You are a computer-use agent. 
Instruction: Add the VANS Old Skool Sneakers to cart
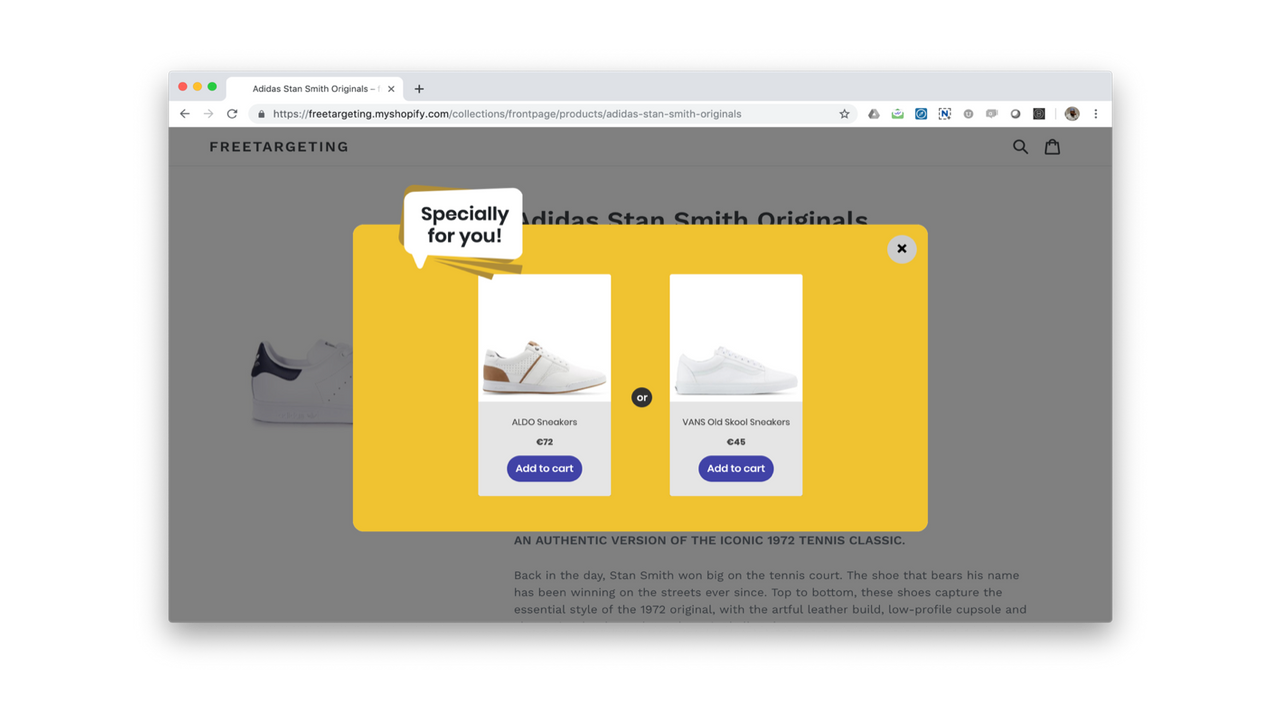coord(735,468)
